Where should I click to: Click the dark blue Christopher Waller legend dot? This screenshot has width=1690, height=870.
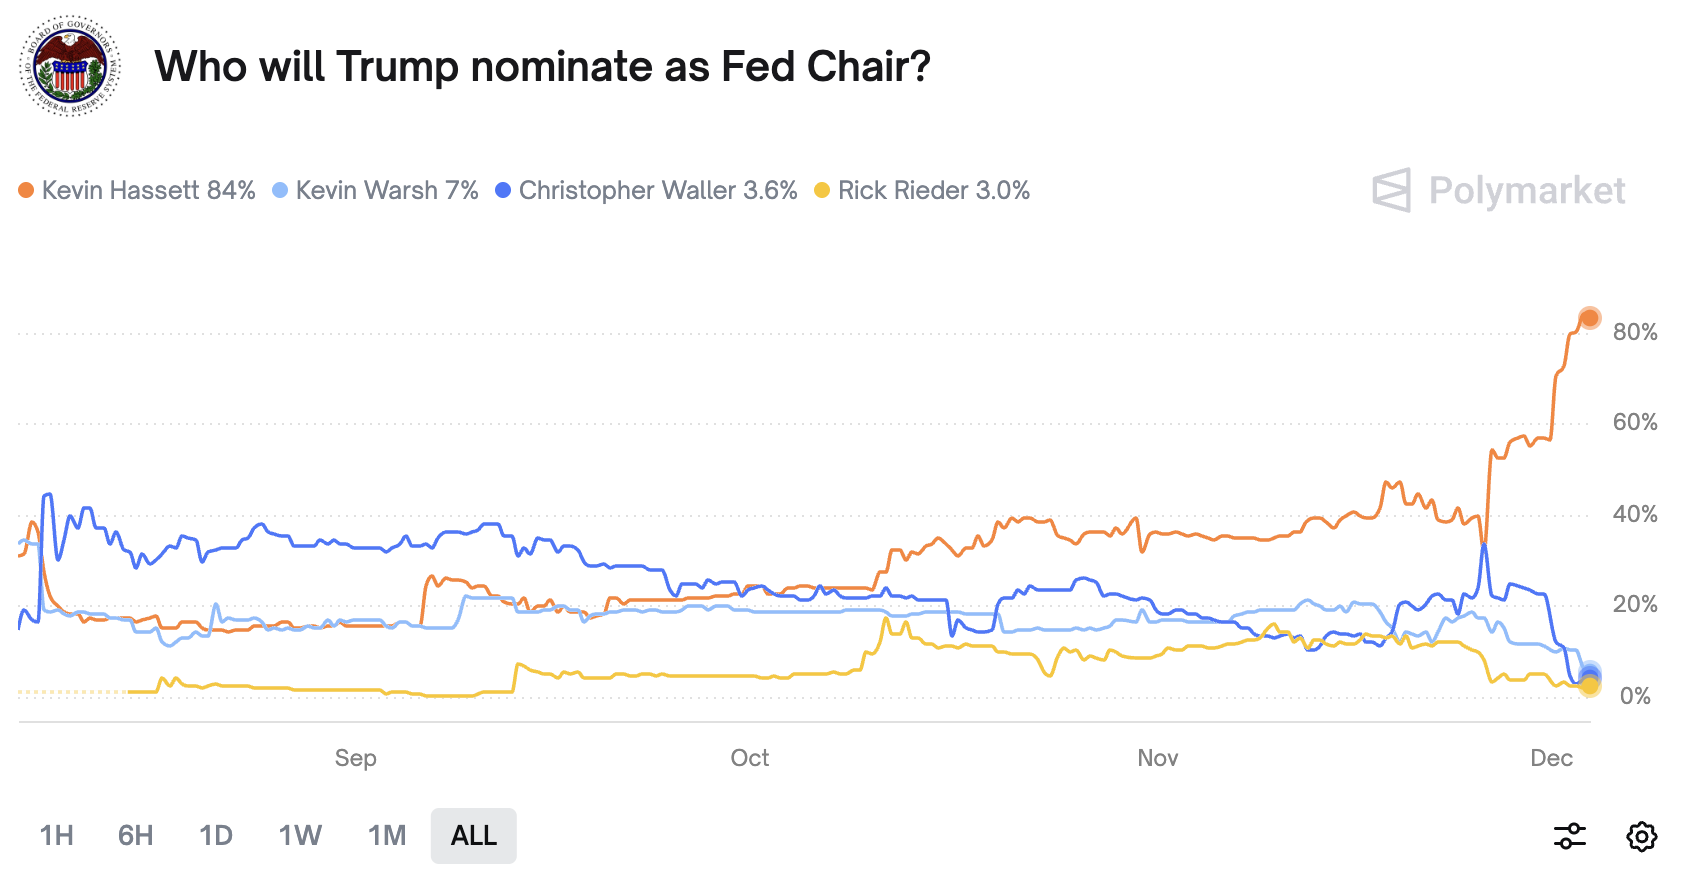point(503,190)
